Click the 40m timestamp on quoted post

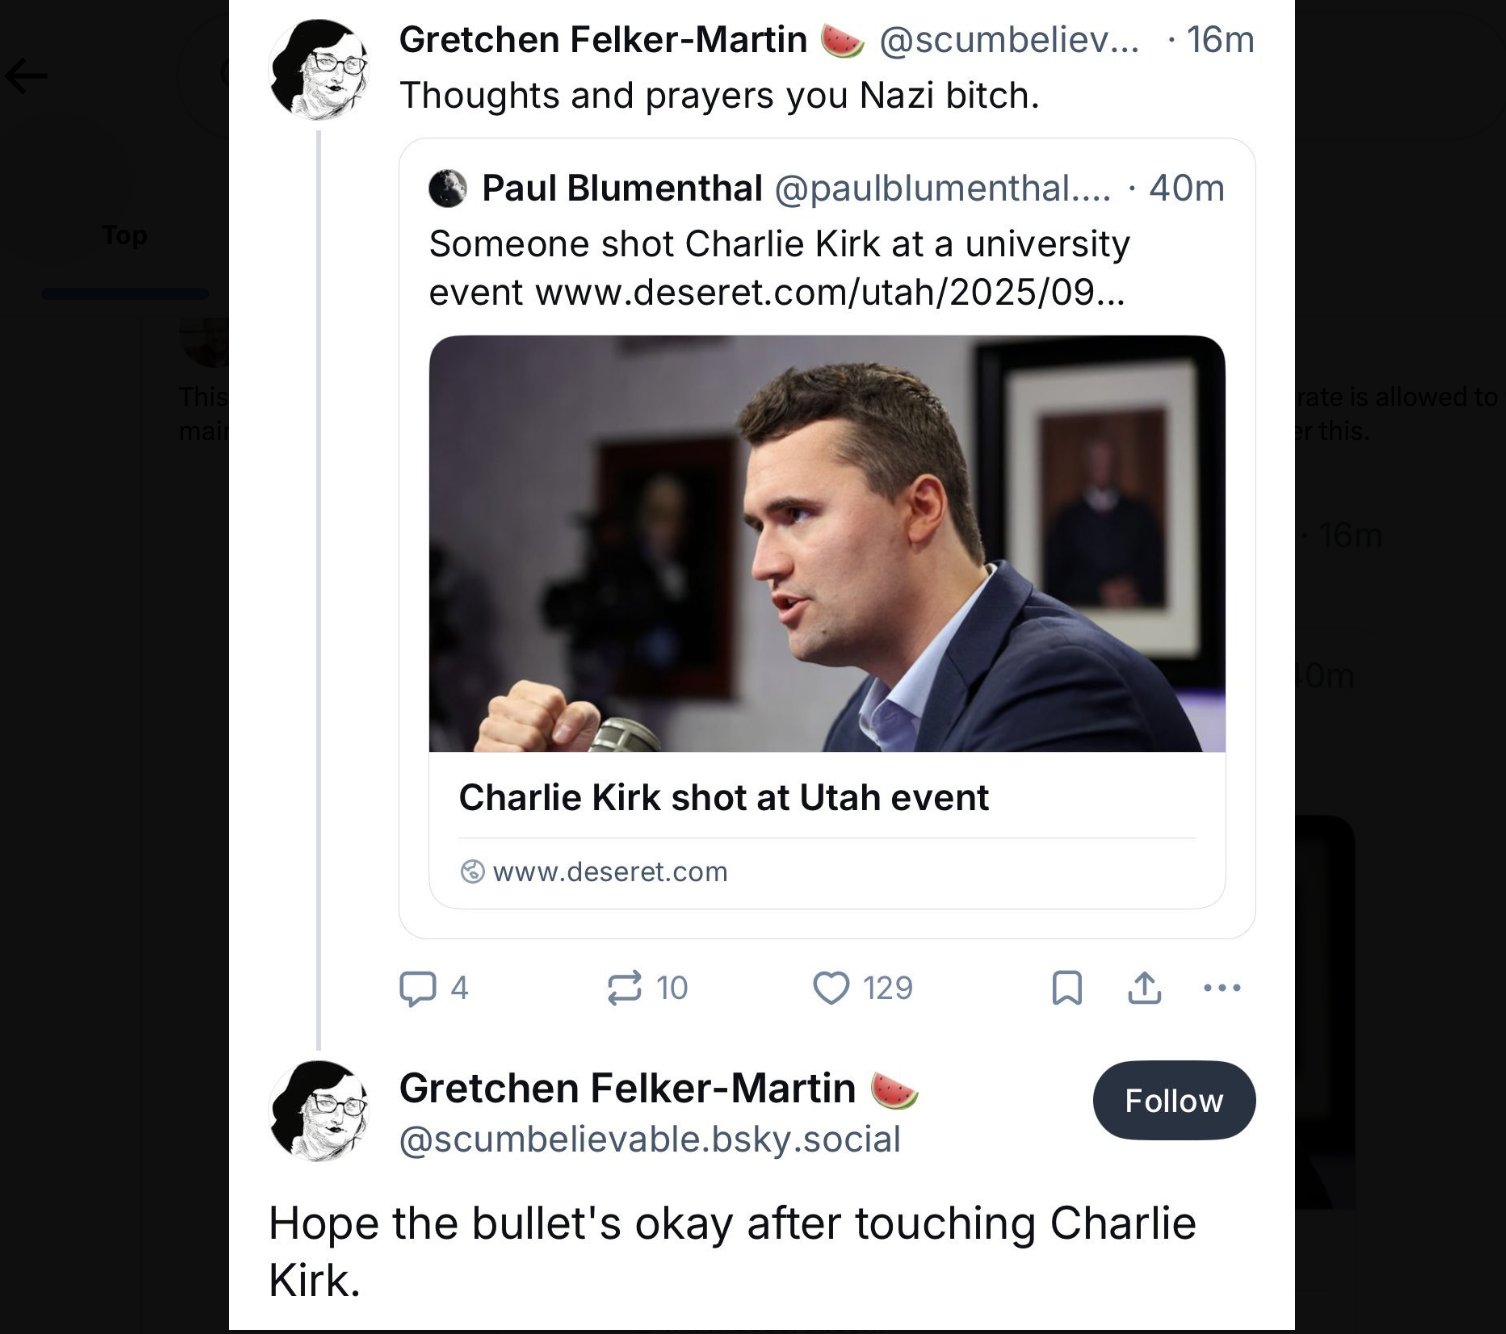tap(1186, 188)
